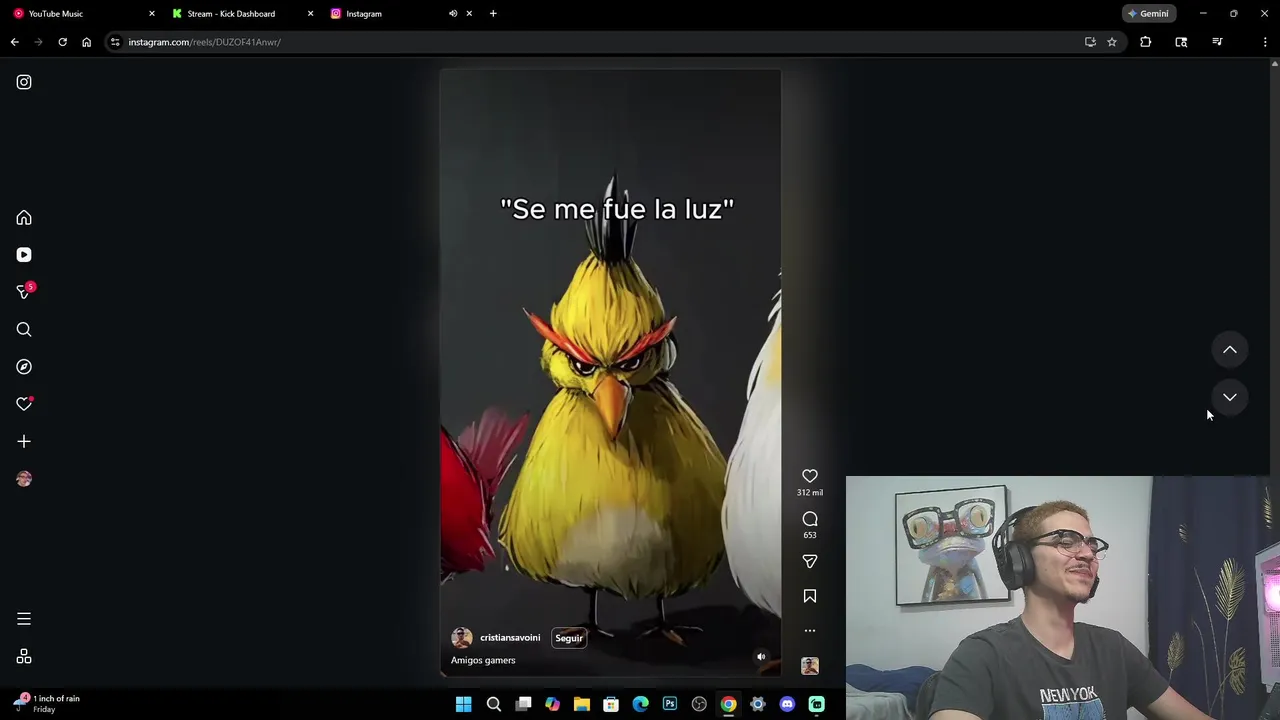The width and height of the screenshot is (1280, 720).
Task: Open the Explore compass icon
Action: (24, 367)
